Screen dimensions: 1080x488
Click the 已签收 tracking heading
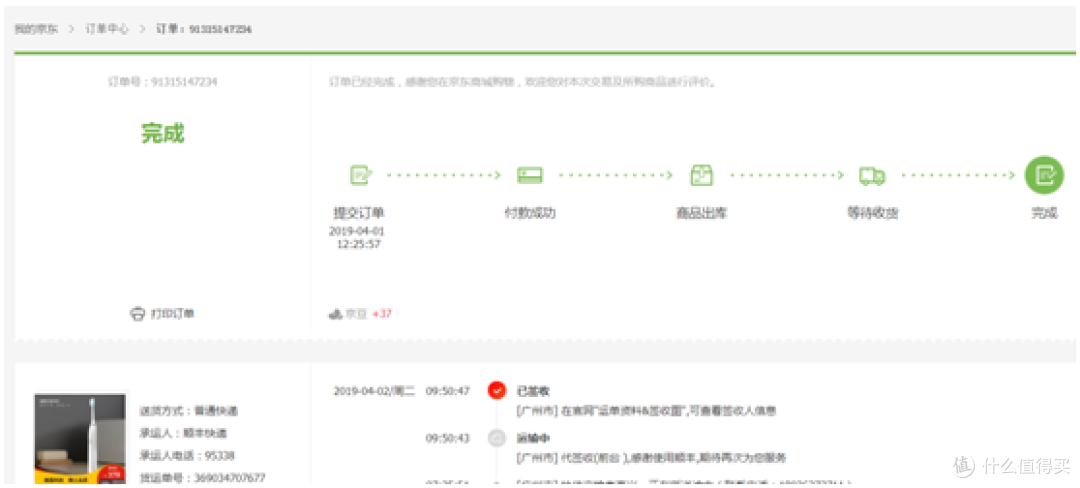(x=533, y=391)
